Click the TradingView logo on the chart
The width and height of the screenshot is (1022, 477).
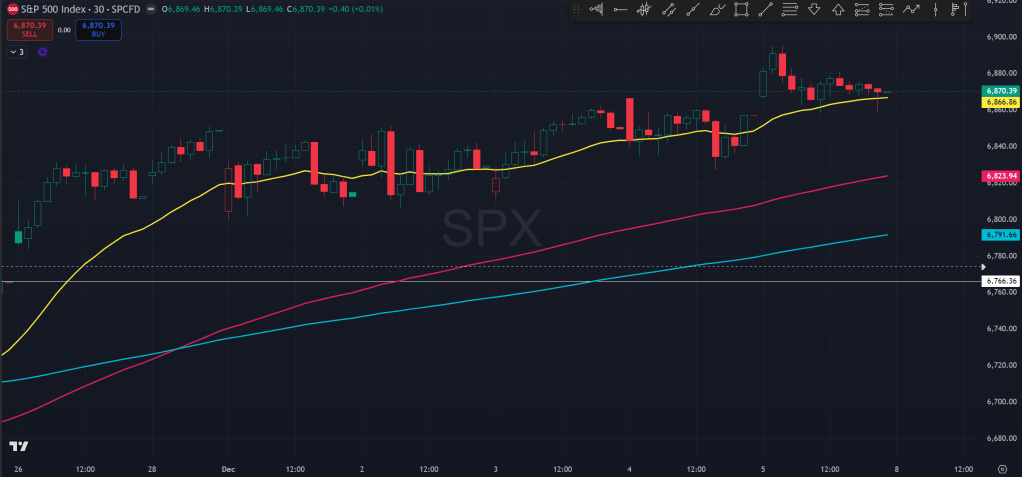(x=17, y=447)
